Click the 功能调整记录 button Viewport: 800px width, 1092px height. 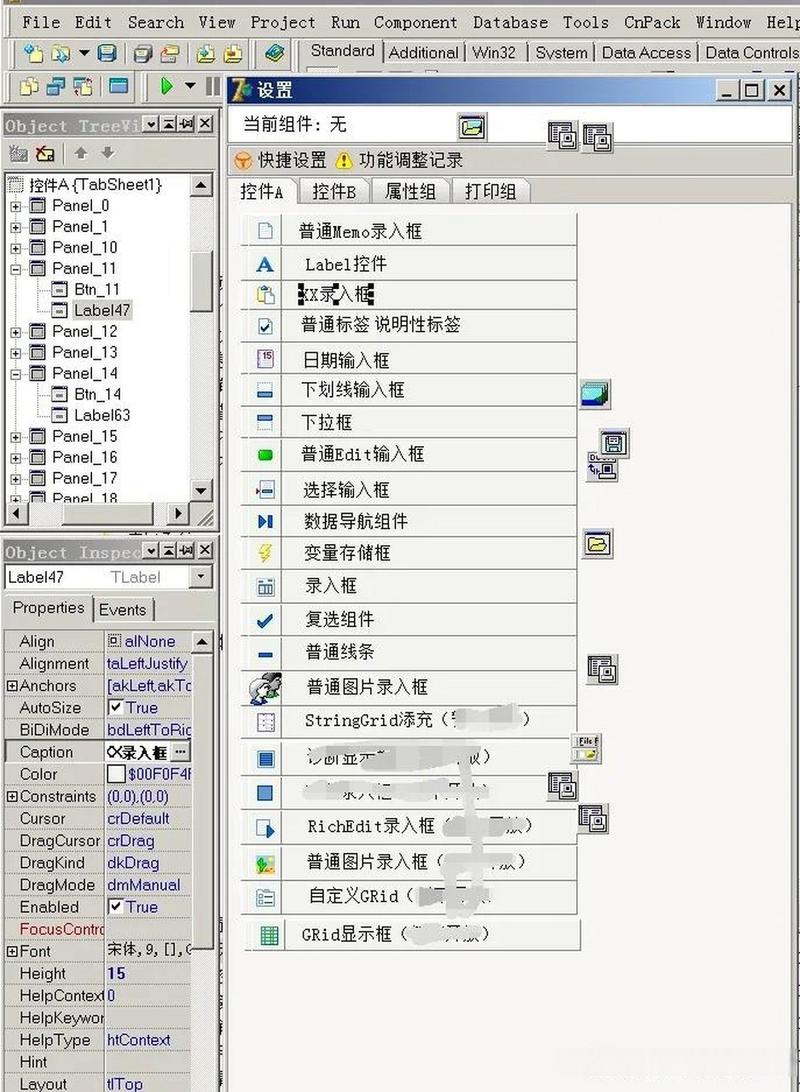(x=399, y=160)
